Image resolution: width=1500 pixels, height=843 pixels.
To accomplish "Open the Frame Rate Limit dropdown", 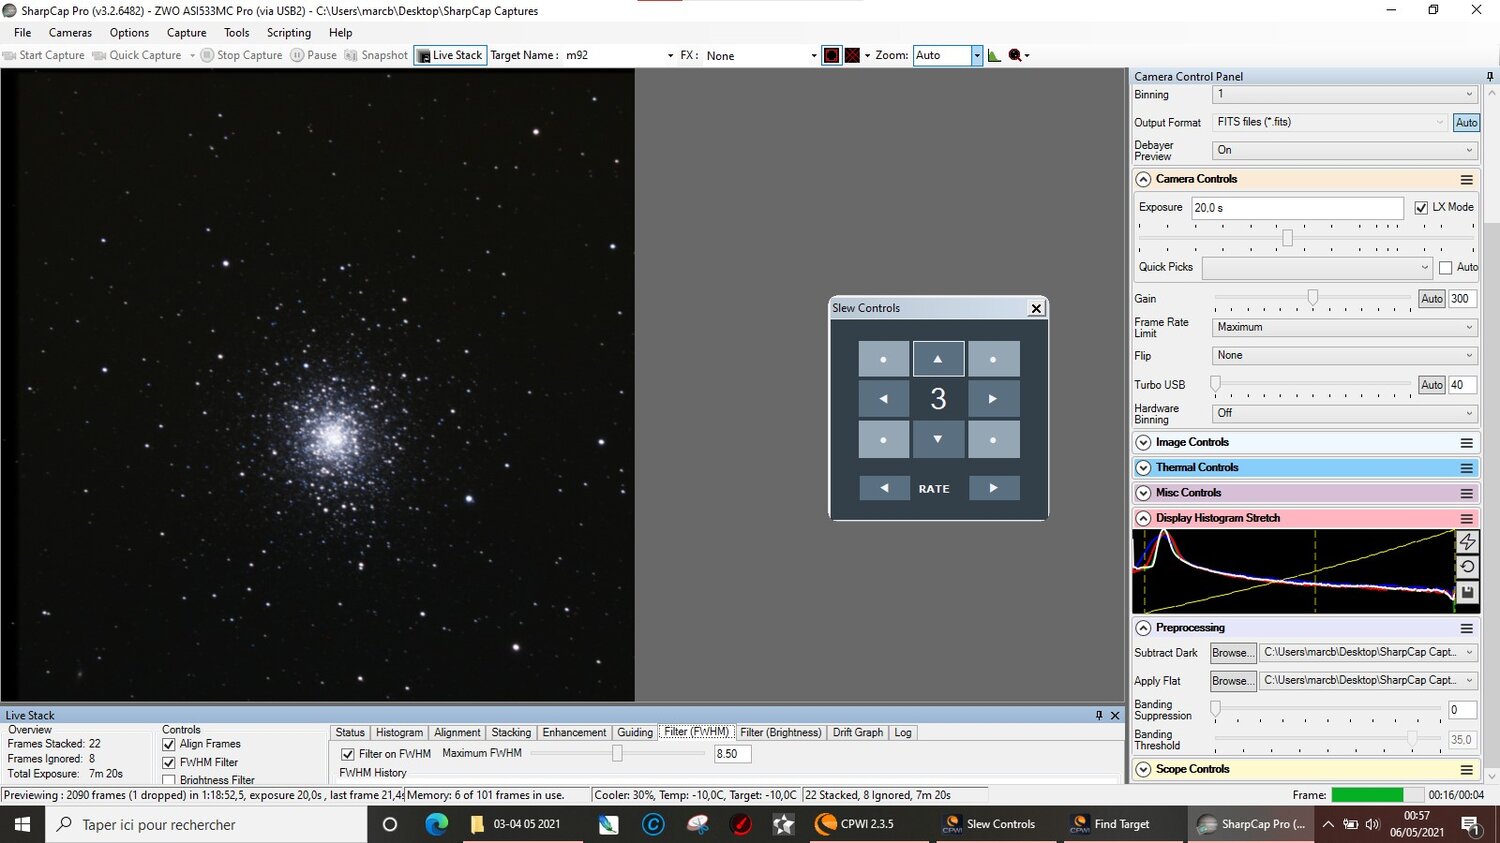I will point(1345,327).
